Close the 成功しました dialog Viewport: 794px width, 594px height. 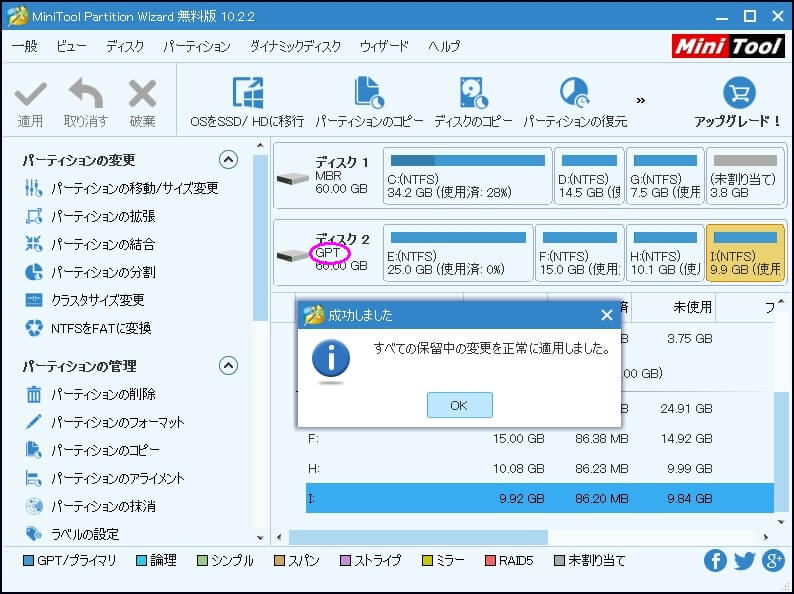[607, 315]
